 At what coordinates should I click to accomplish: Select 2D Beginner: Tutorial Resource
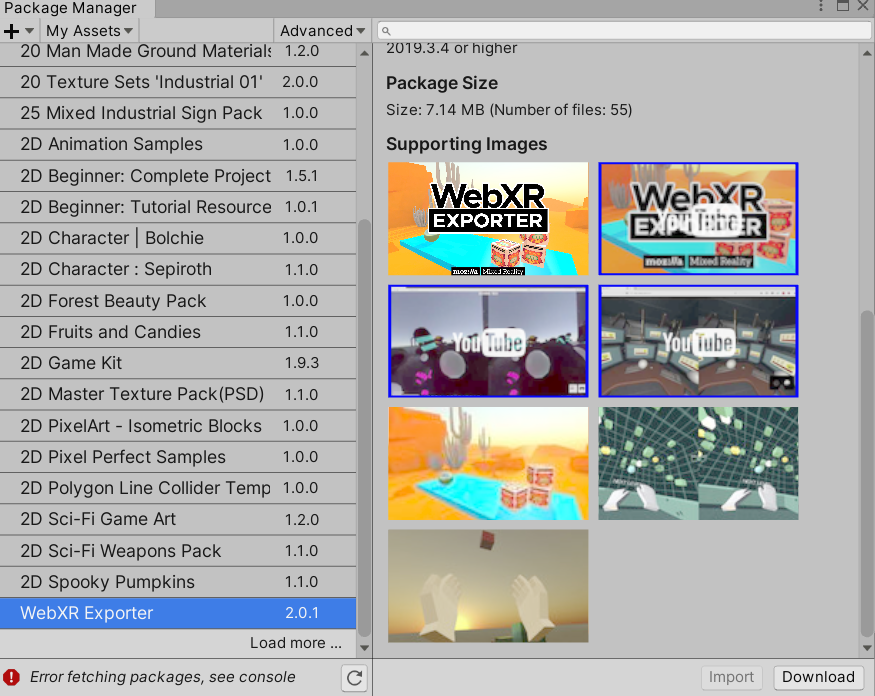[x=178, y=207]
